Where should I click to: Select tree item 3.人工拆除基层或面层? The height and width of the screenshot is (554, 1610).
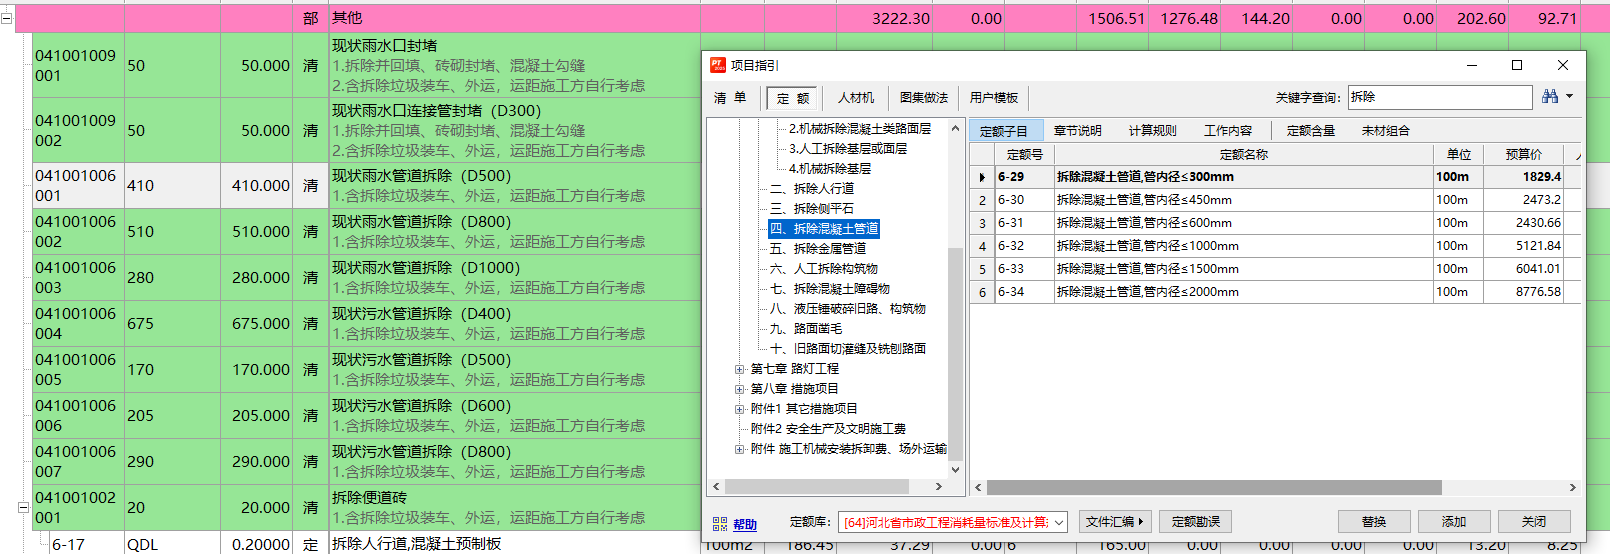tap(848, 149)
